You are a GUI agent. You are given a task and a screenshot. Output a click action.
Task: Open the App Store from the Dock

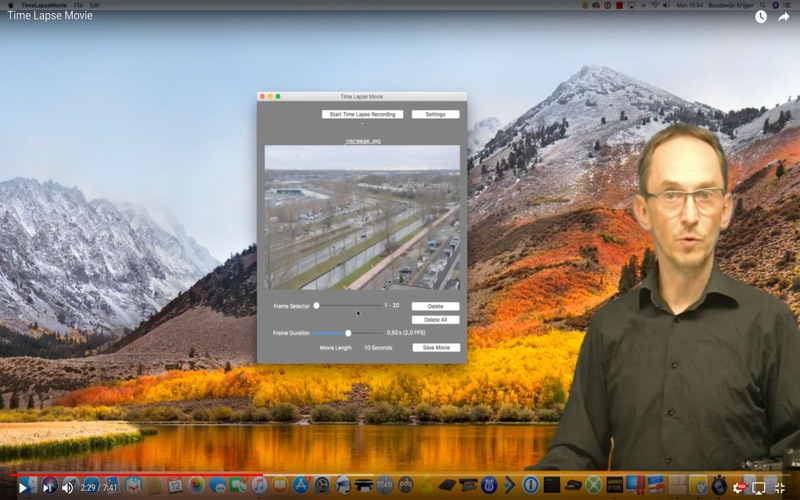pyautogui.click(x=301, y=485)
